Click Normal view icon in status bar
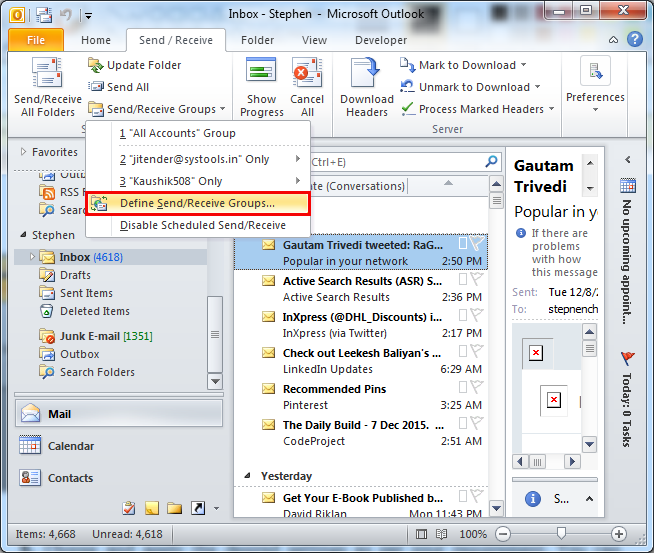The image size is (656, 553). pos(421,534)
